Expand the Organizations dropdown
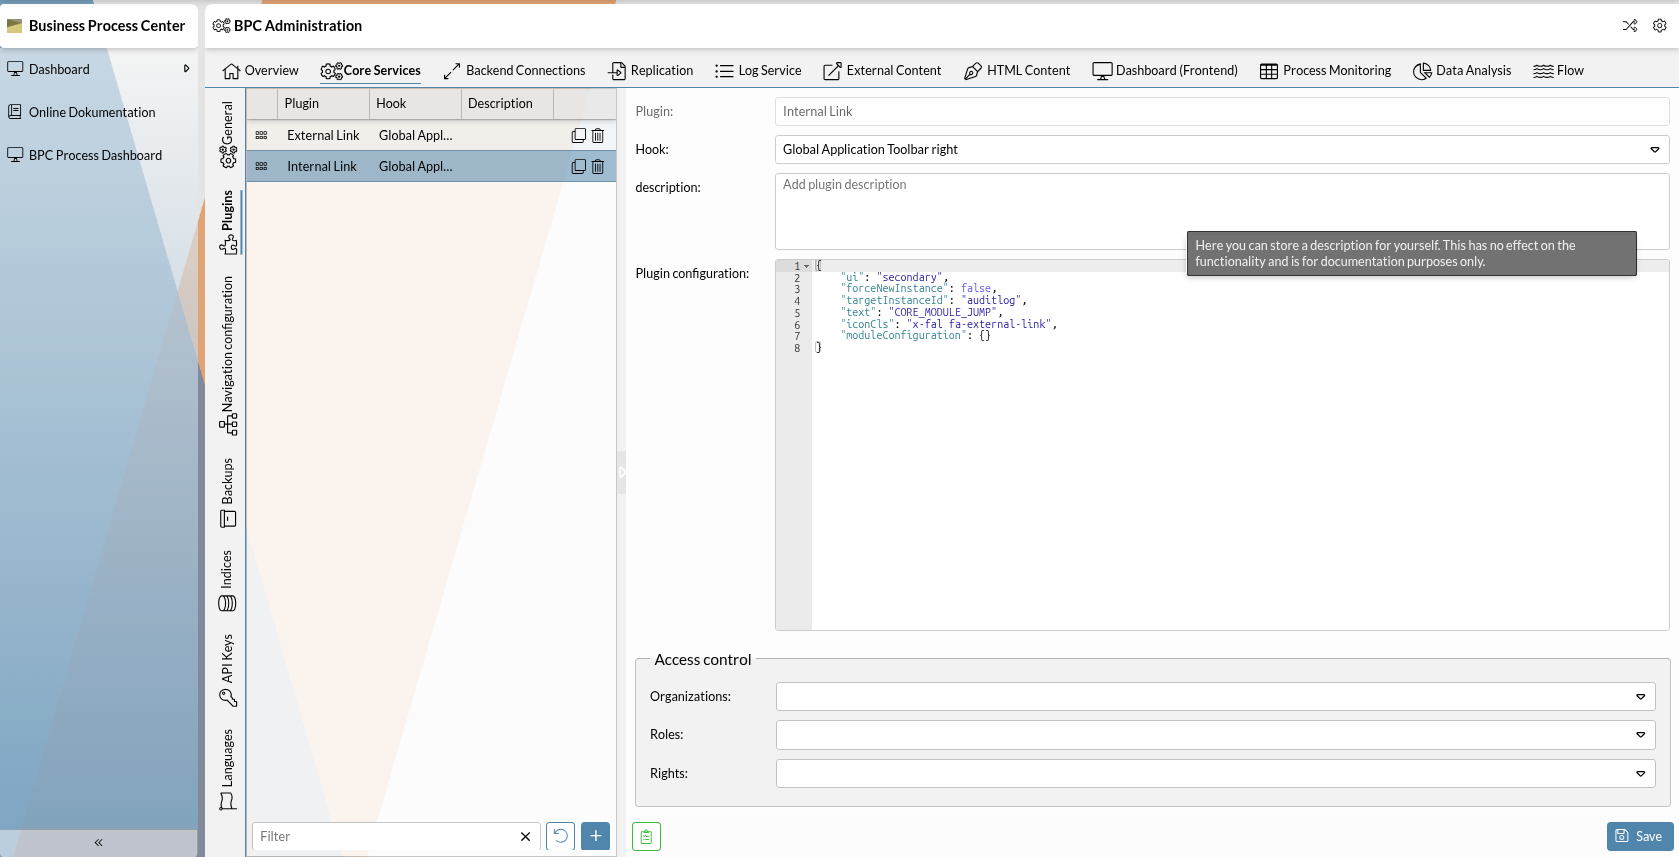The width and height of the screenshot is (1679, 857). pos(1640,697)
